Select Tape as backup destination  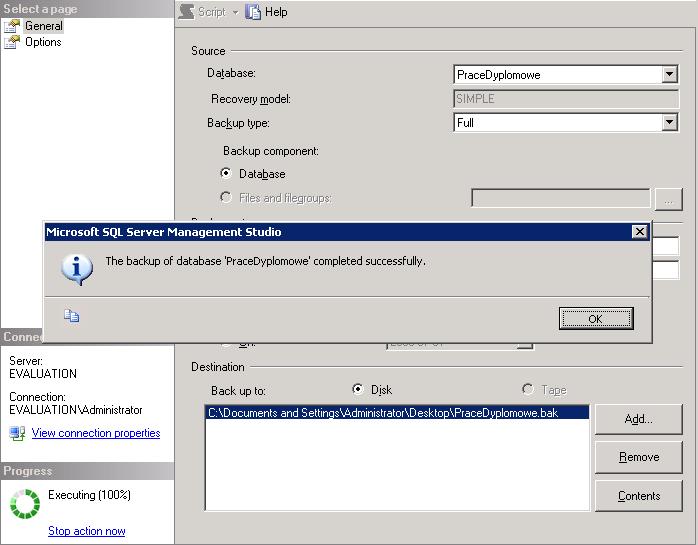pyautogui.click(x=528, y=390)
